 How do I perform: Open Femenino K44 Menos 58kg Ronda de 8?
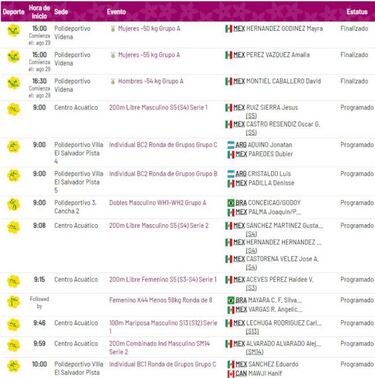(x=161, y=300)
